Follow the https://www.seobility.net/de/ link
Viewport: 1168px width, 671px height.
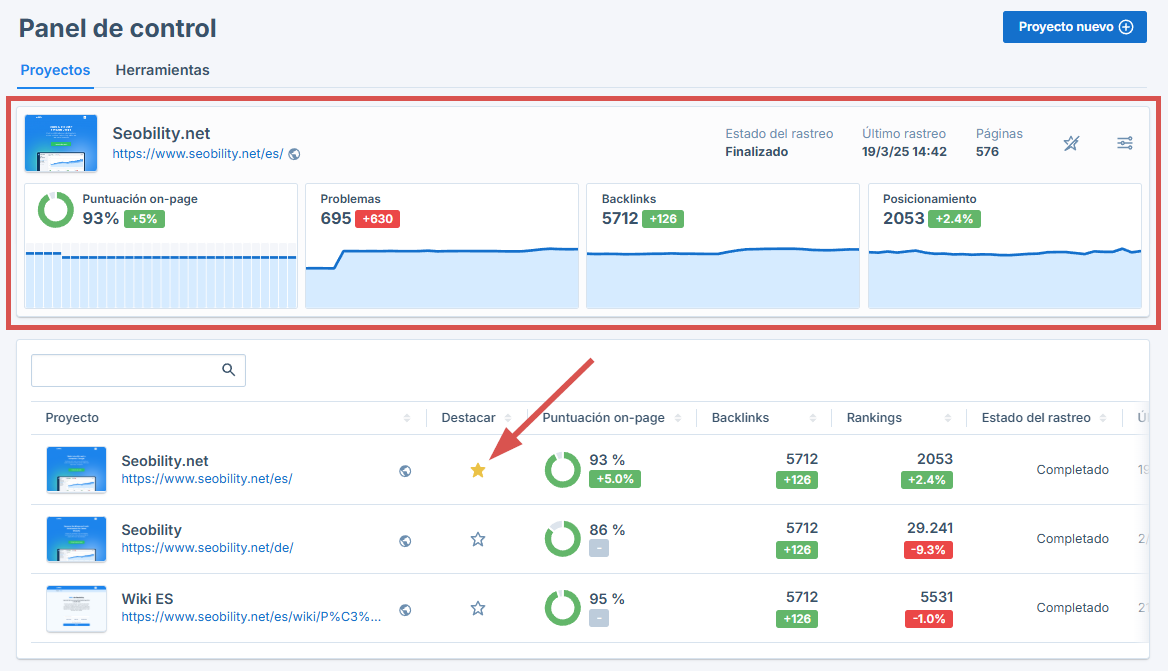(207, 547)
